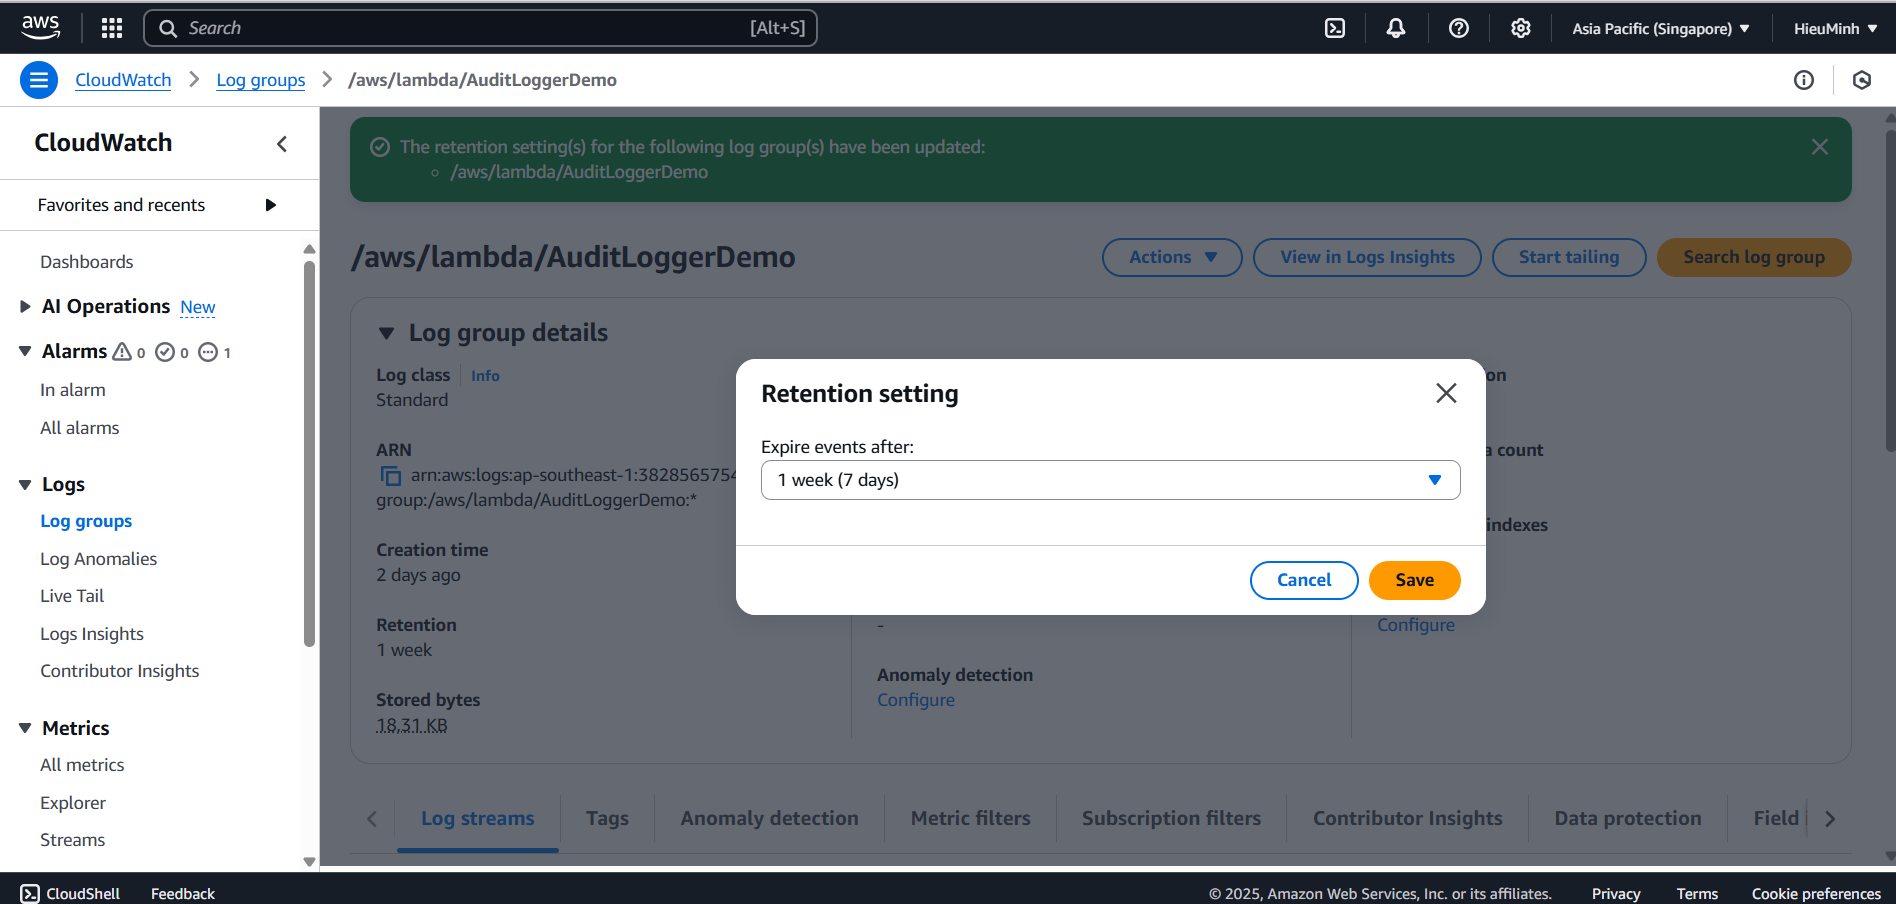
Task: Expand the AI Operations section
Action: [25, 306]
